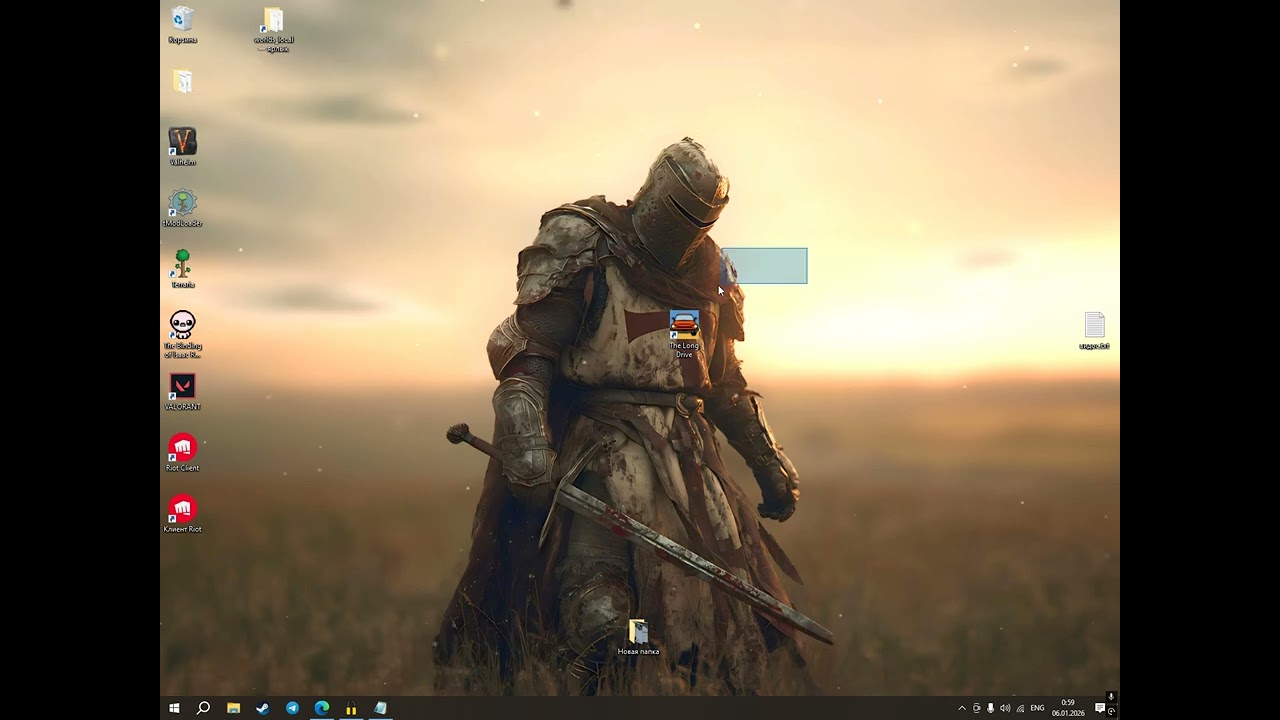Select the VALORANT desktop shortcut
Image resolution: width=1280 pixels, height=720 pixels.
pos(182,391)
